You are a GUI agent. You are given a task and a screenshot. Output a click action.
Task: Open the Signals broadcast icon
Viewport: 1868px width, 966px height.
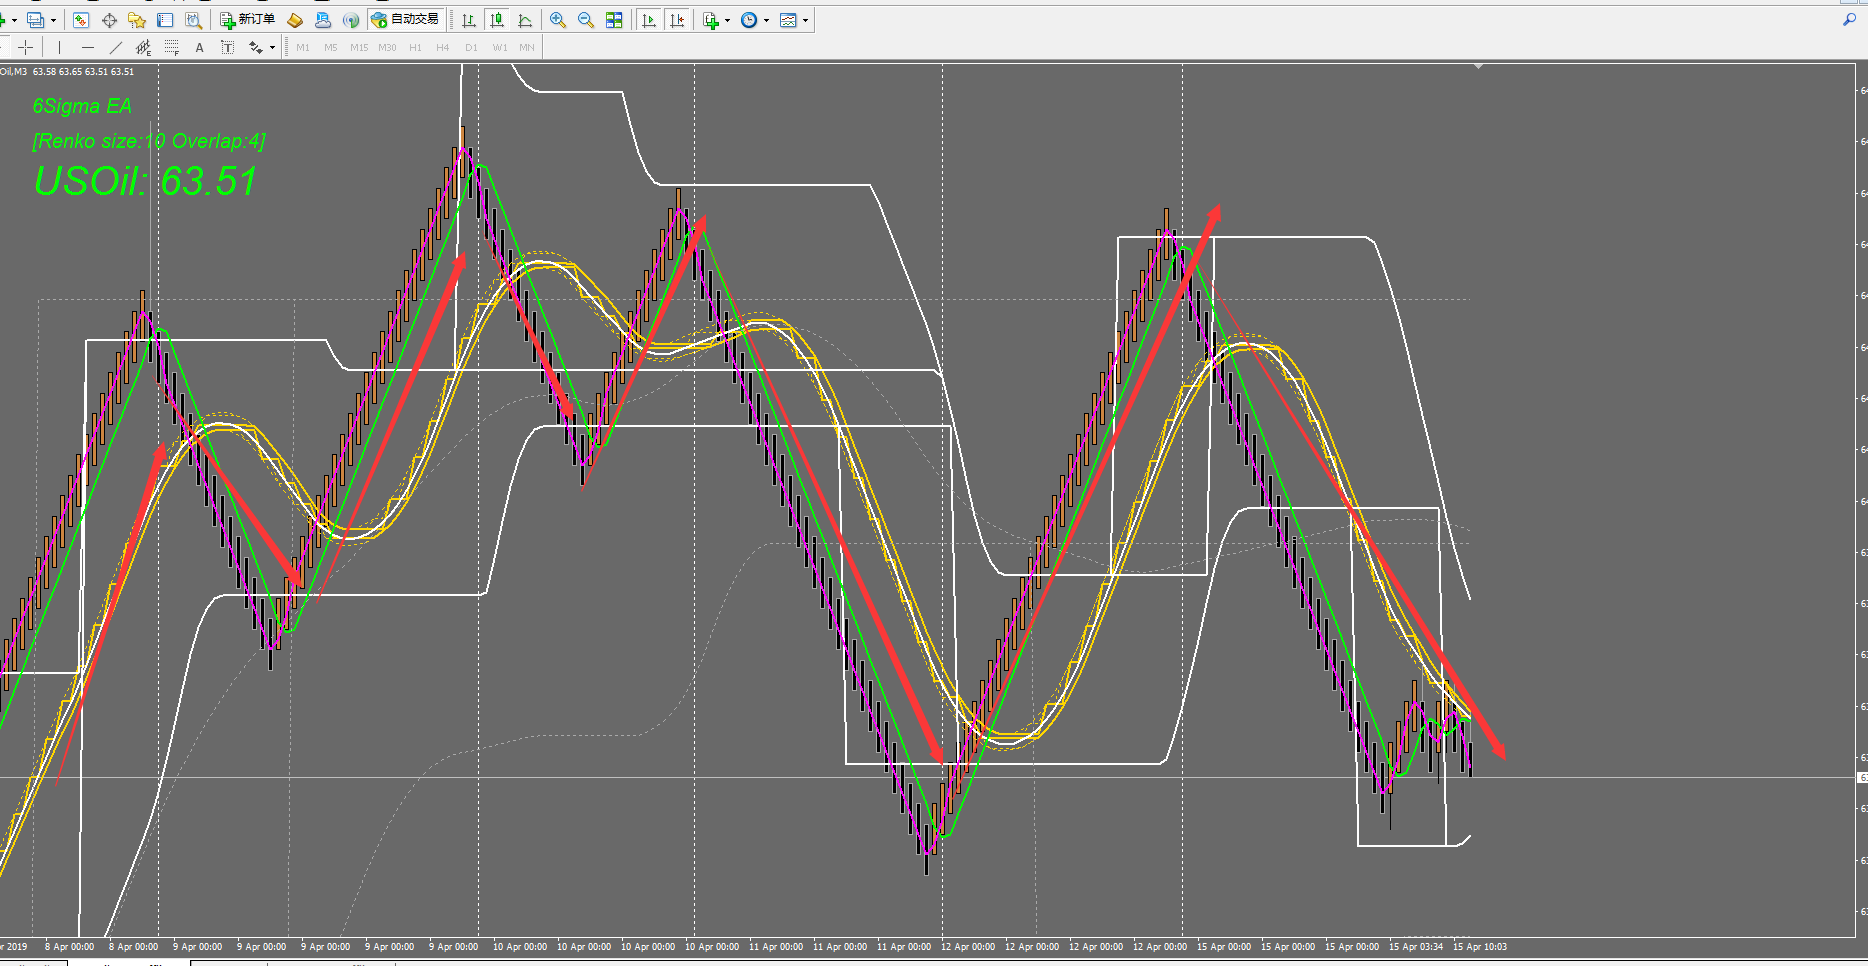coord(351,20)
